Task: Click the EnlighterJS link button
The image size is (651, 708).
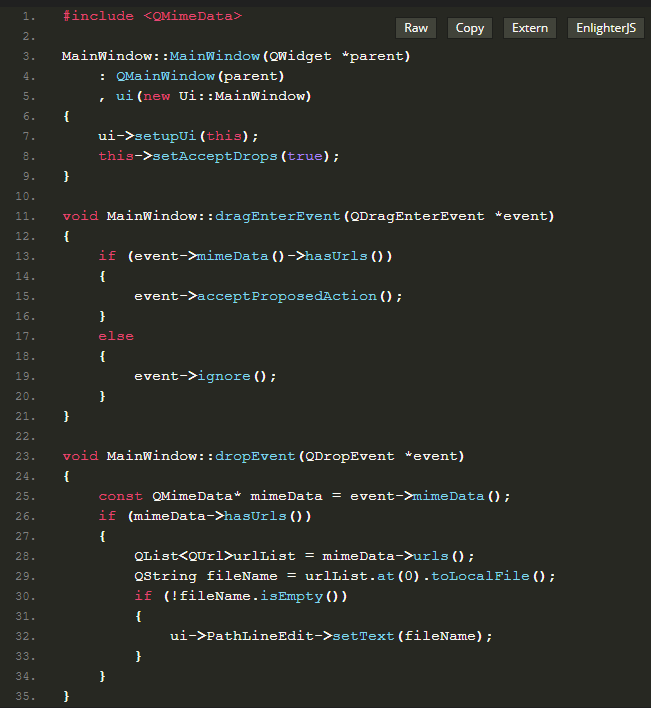Action: pos(606,28)
